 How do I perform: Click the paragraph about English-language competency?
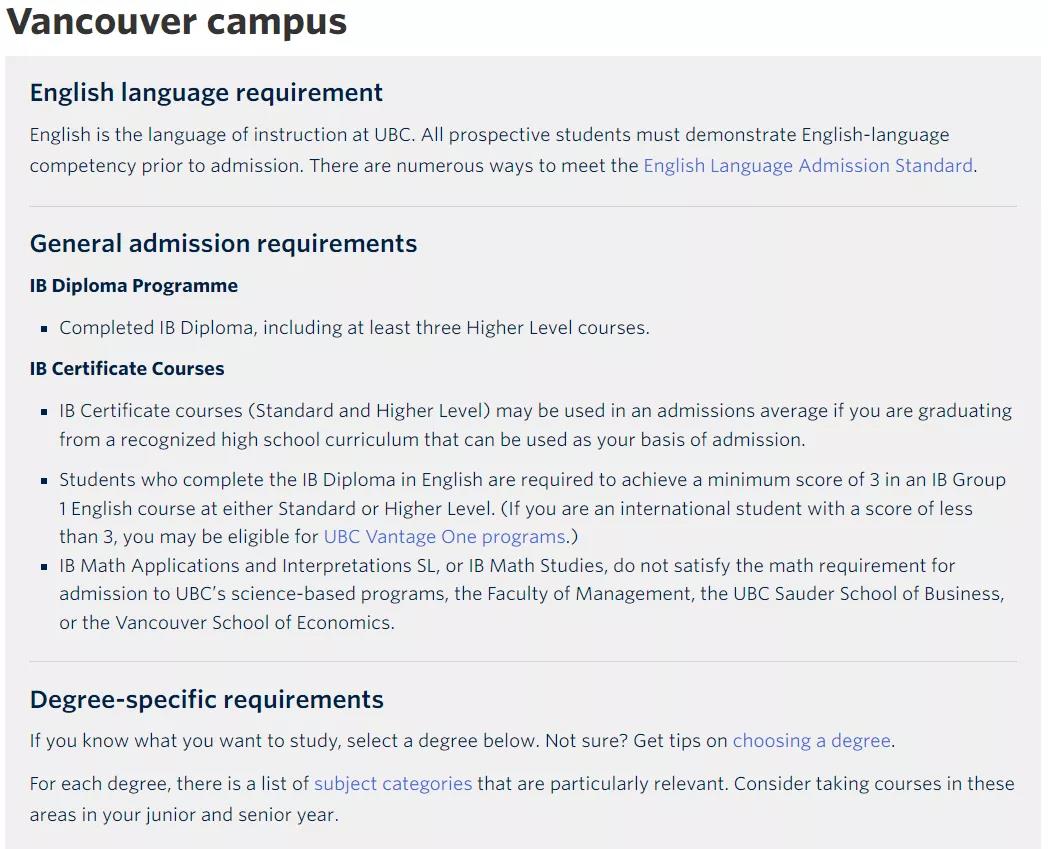tap(489, 150)
